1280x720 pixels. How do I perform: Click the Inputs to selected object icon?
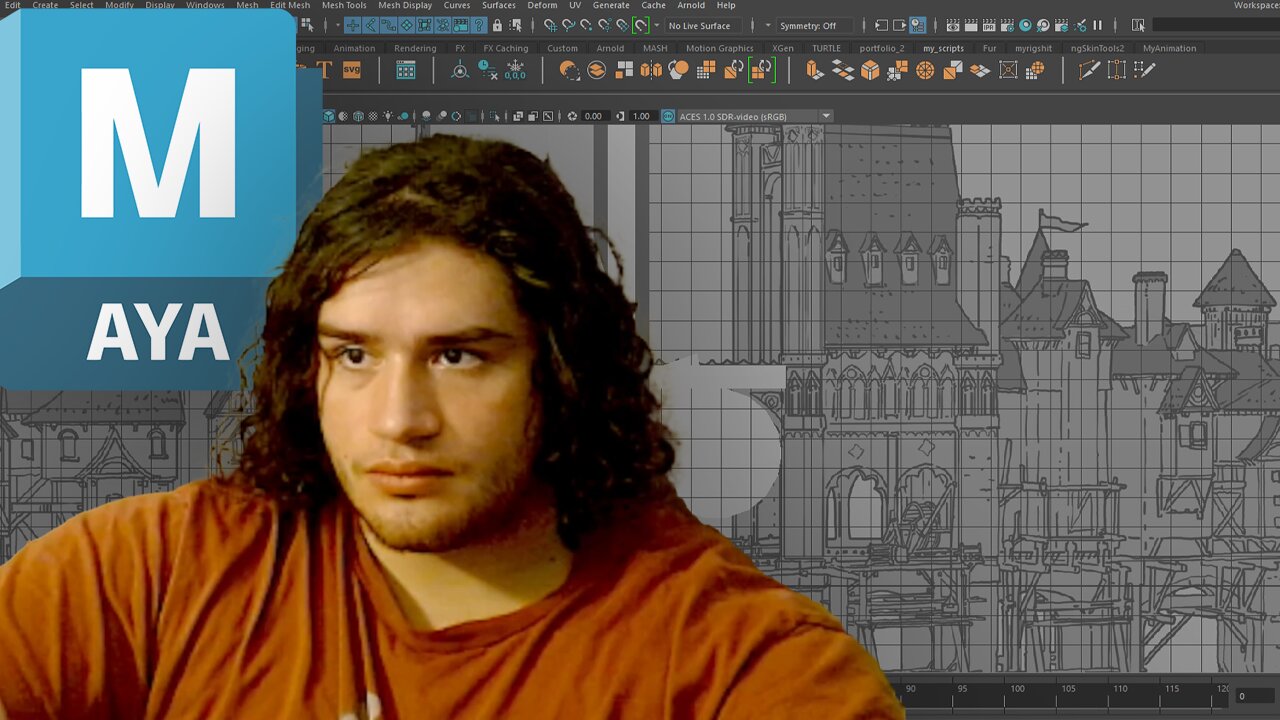point(881,25)
